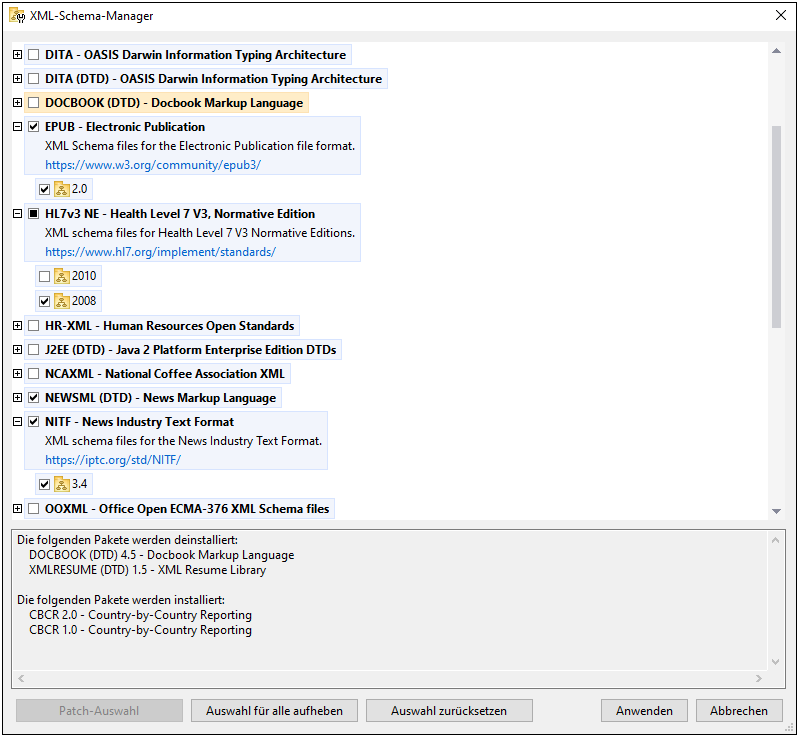This screenshot has width=799, height=737.
Task: Click the Anwenden button
Action: (x=644, y=711)
